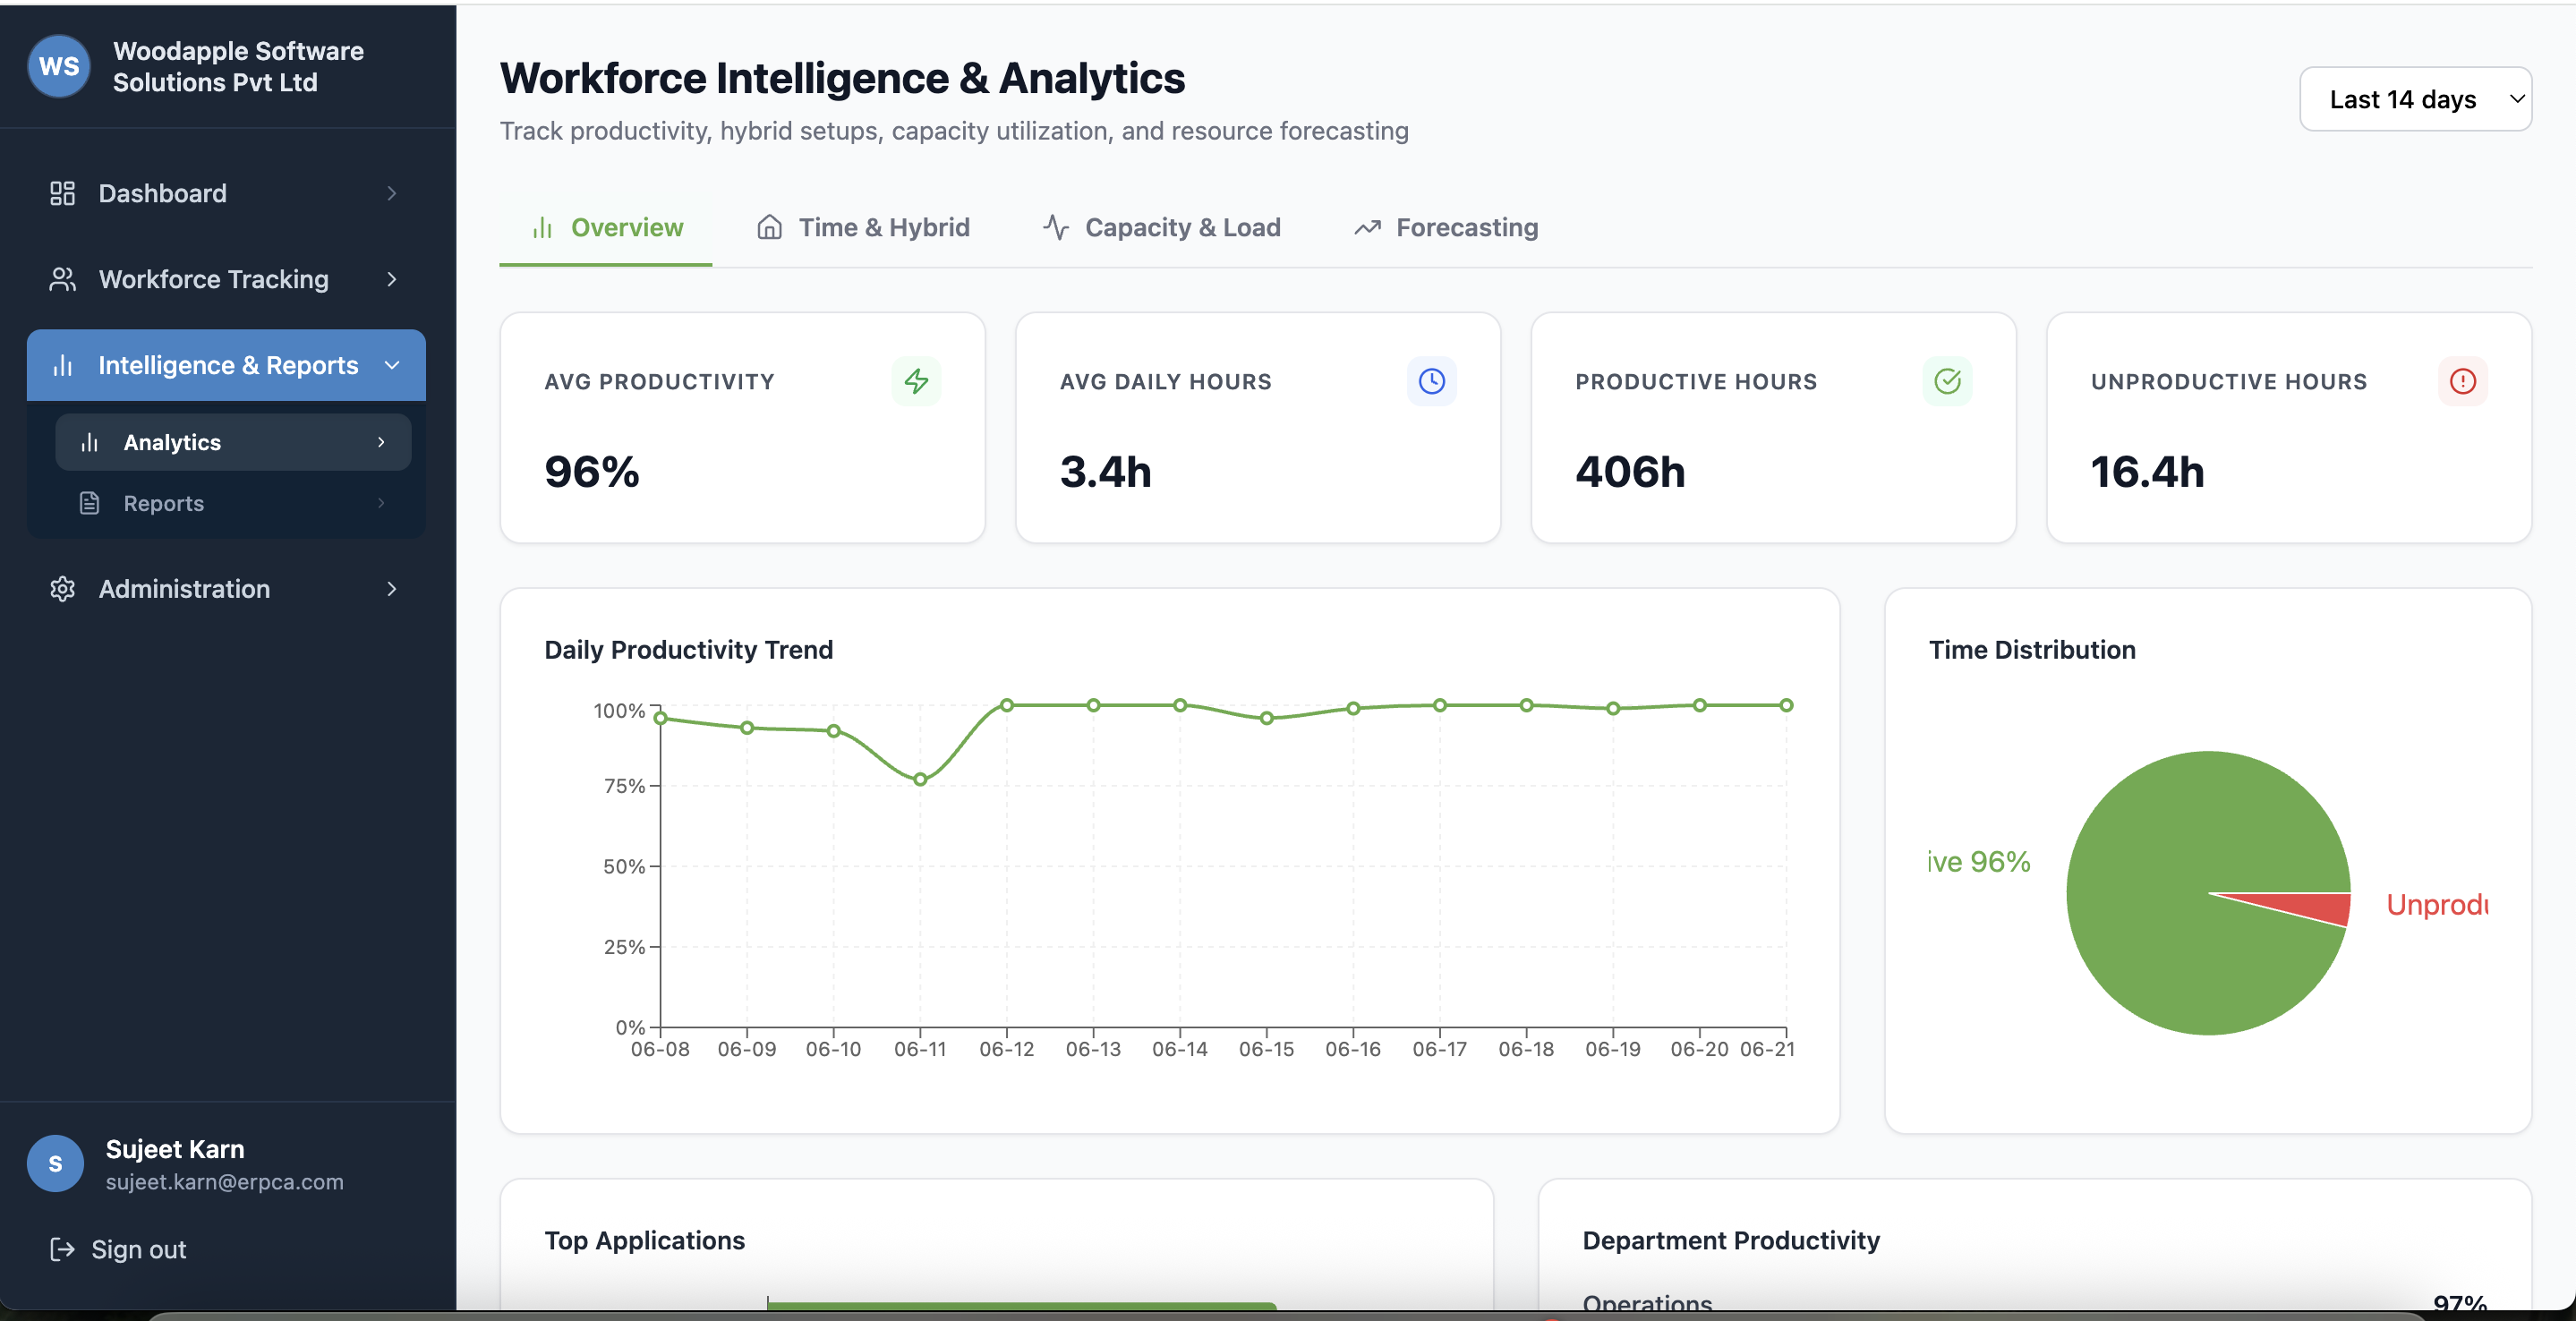Viewport: 2576px width, 1321px height.
Task: Click the pulse icon on Capacity & Load tab
Action: point(1056,227)
